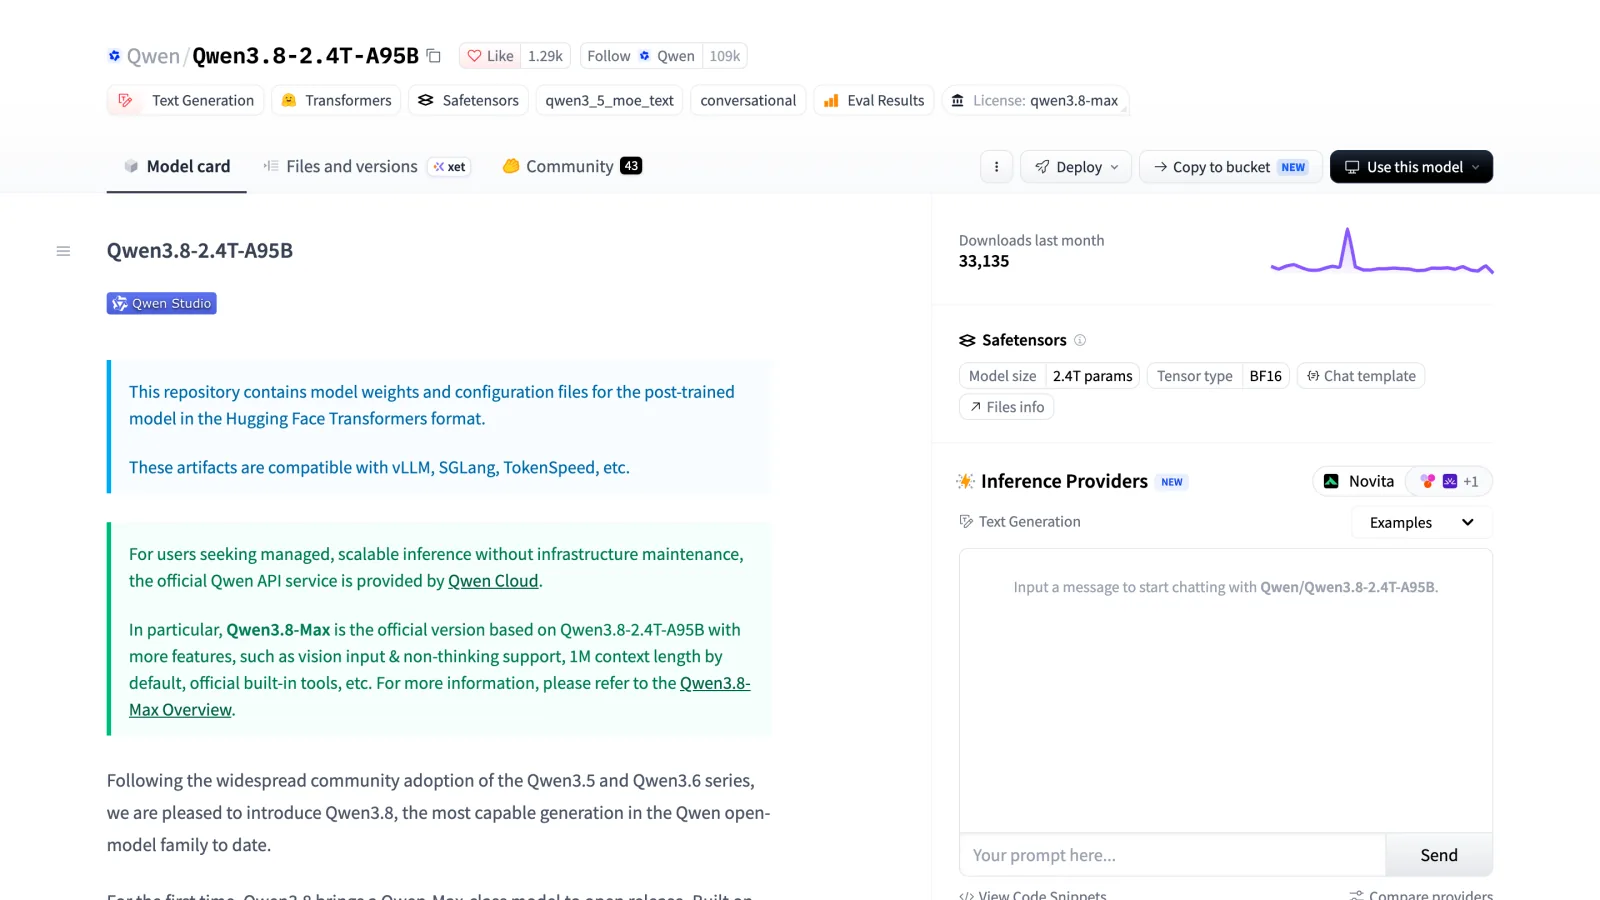Click the Safetensors info icon

pos(1080,340)
